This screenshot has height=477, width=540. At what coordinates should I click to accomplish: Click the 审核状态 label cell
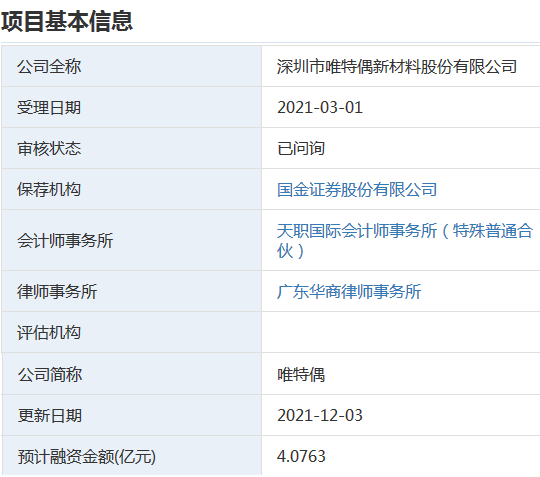(132, 148)
